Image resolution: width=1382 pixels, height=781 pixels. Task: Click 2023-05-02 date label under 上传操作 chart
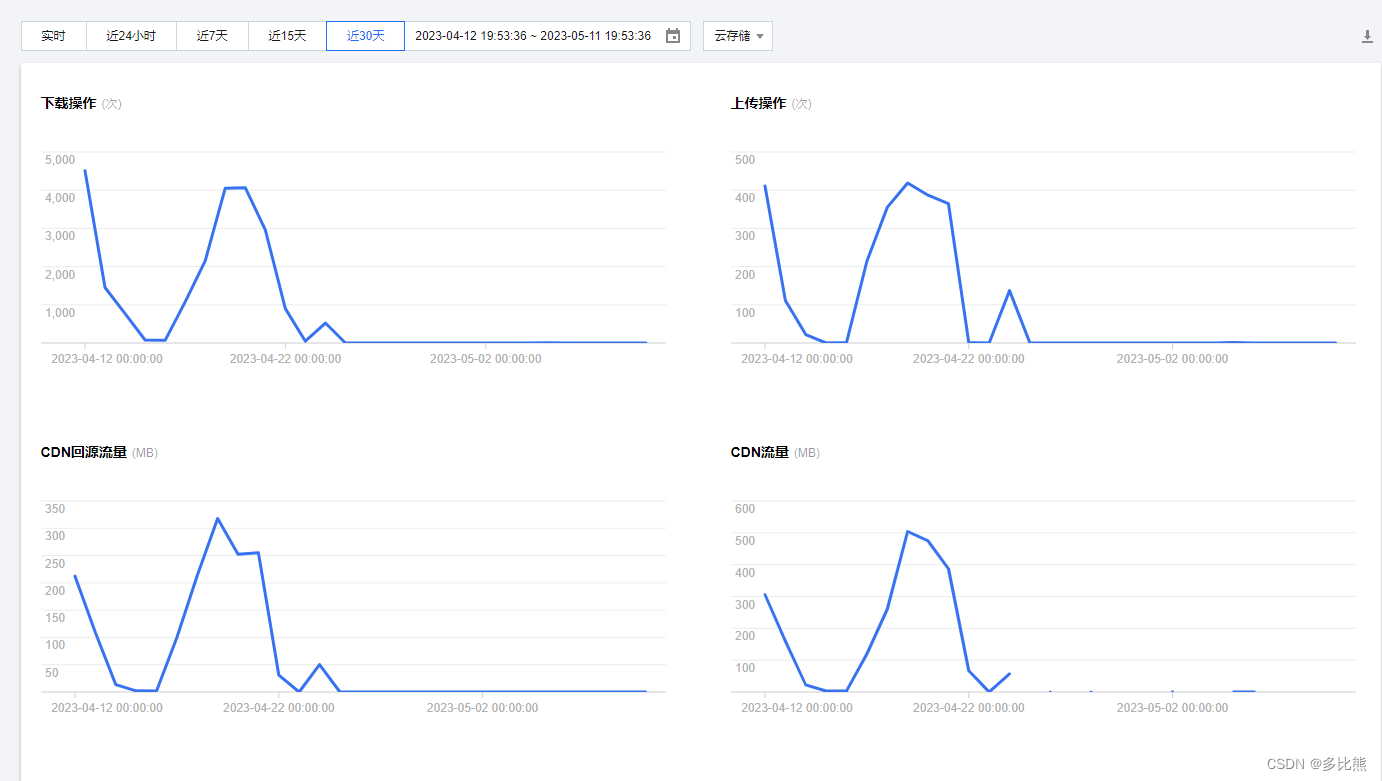tap(1172, 359)
